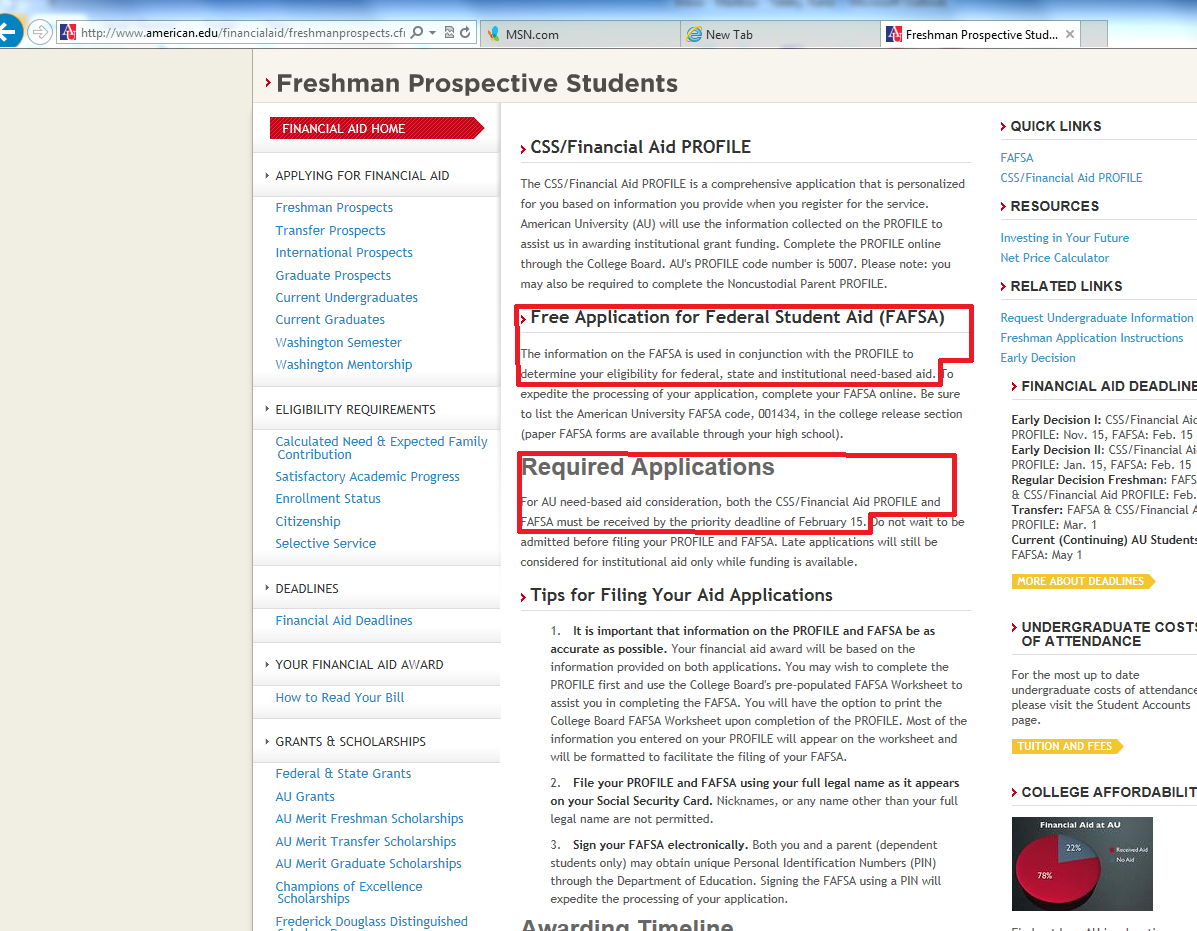This screenshot has height=931, width=1197.
Task: Open the Transfer Prospects link
Action: 330,230
